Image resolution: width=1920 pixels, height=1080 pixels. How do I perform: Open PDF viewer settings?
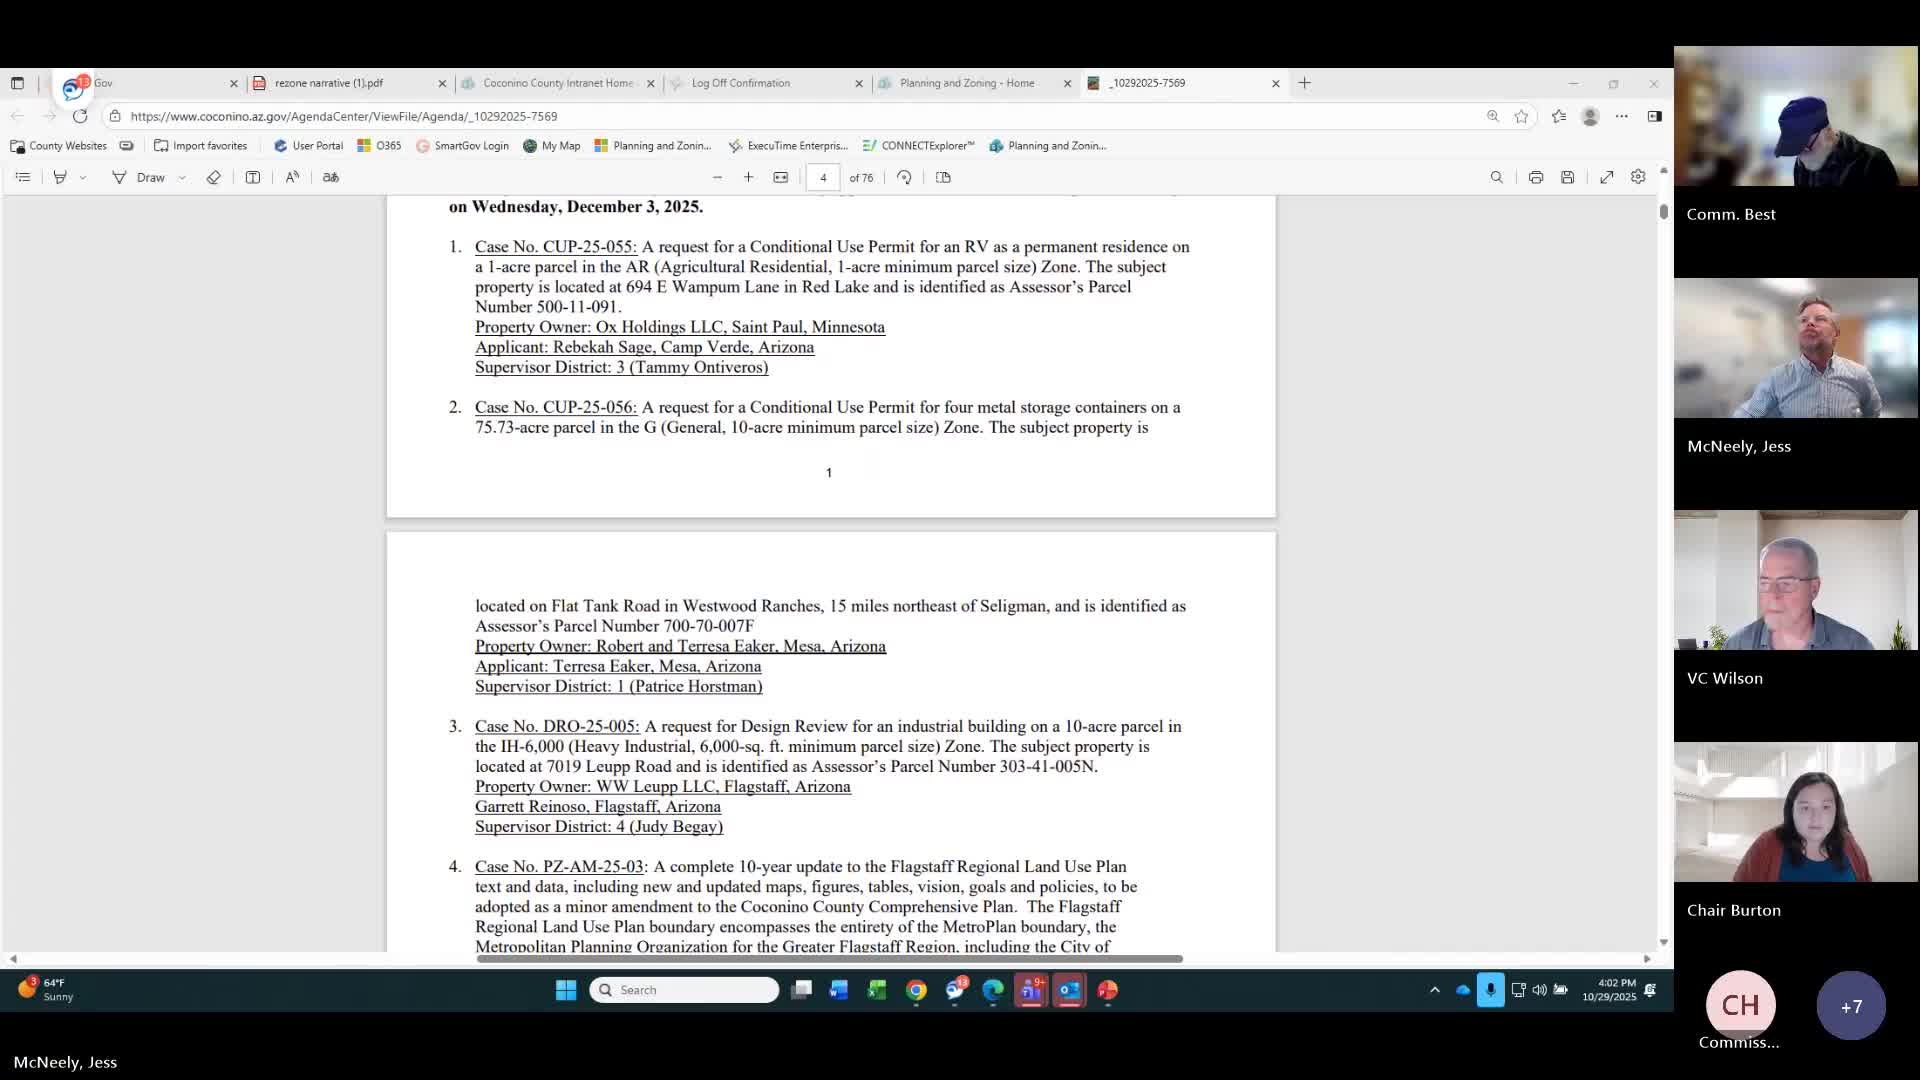click(1638, 177)
